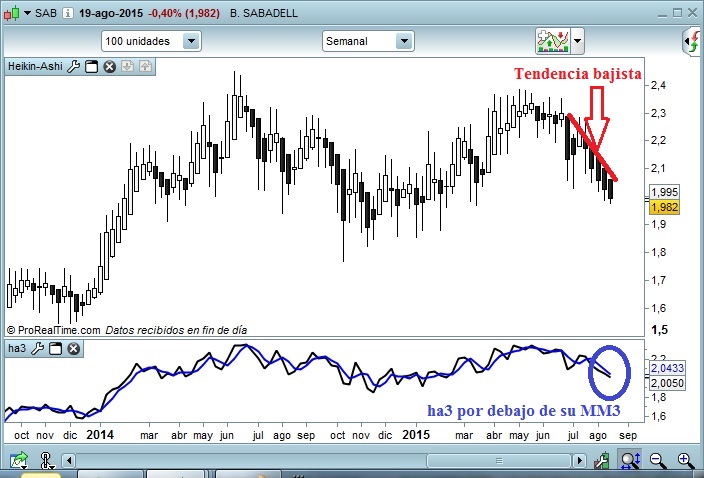Click the partially visible icon at toolbar right edge
Screen dimensions: 704x478
point(692,41)
